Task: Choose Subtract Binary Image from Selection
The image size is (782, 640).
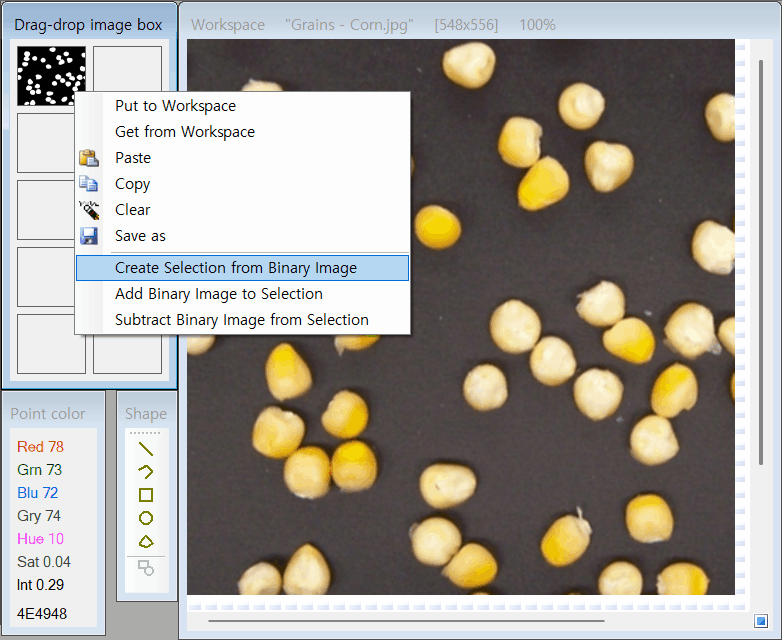Action: pos(242,320)
